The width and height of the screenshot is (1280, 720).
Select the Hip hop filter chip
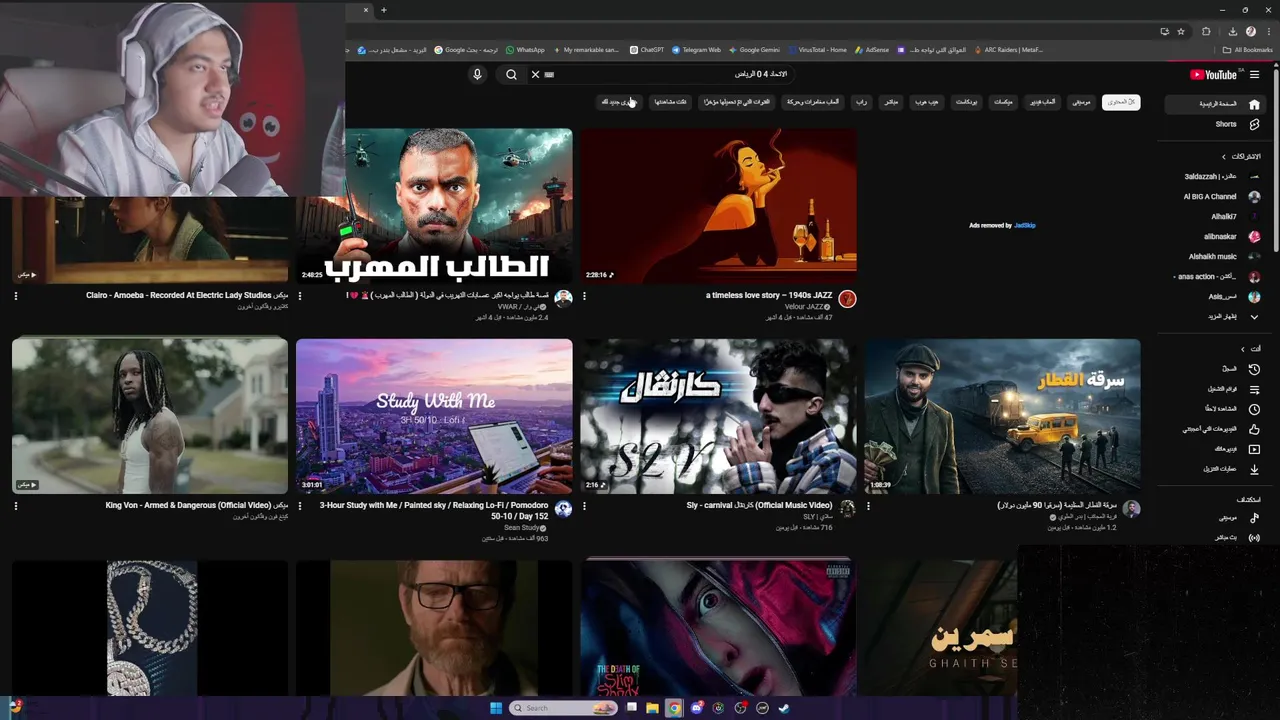(927, 102)
